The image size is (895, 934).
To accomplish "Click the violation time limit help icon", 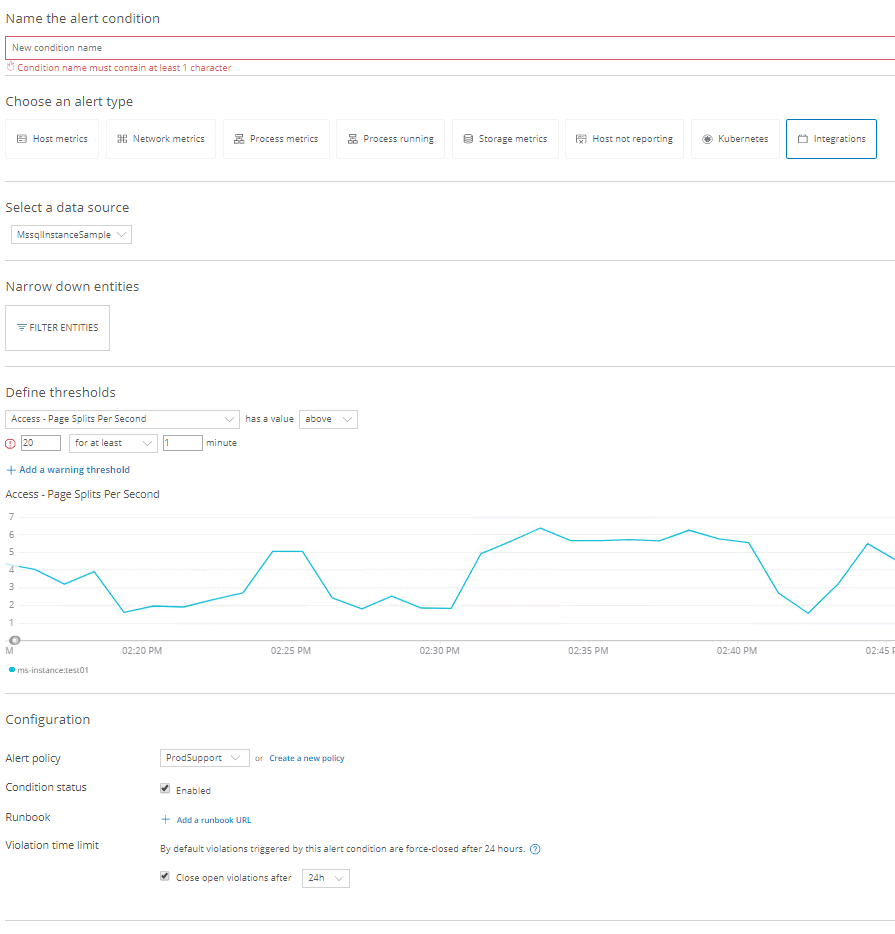I will pyautogui.click(x=535, y=848).
